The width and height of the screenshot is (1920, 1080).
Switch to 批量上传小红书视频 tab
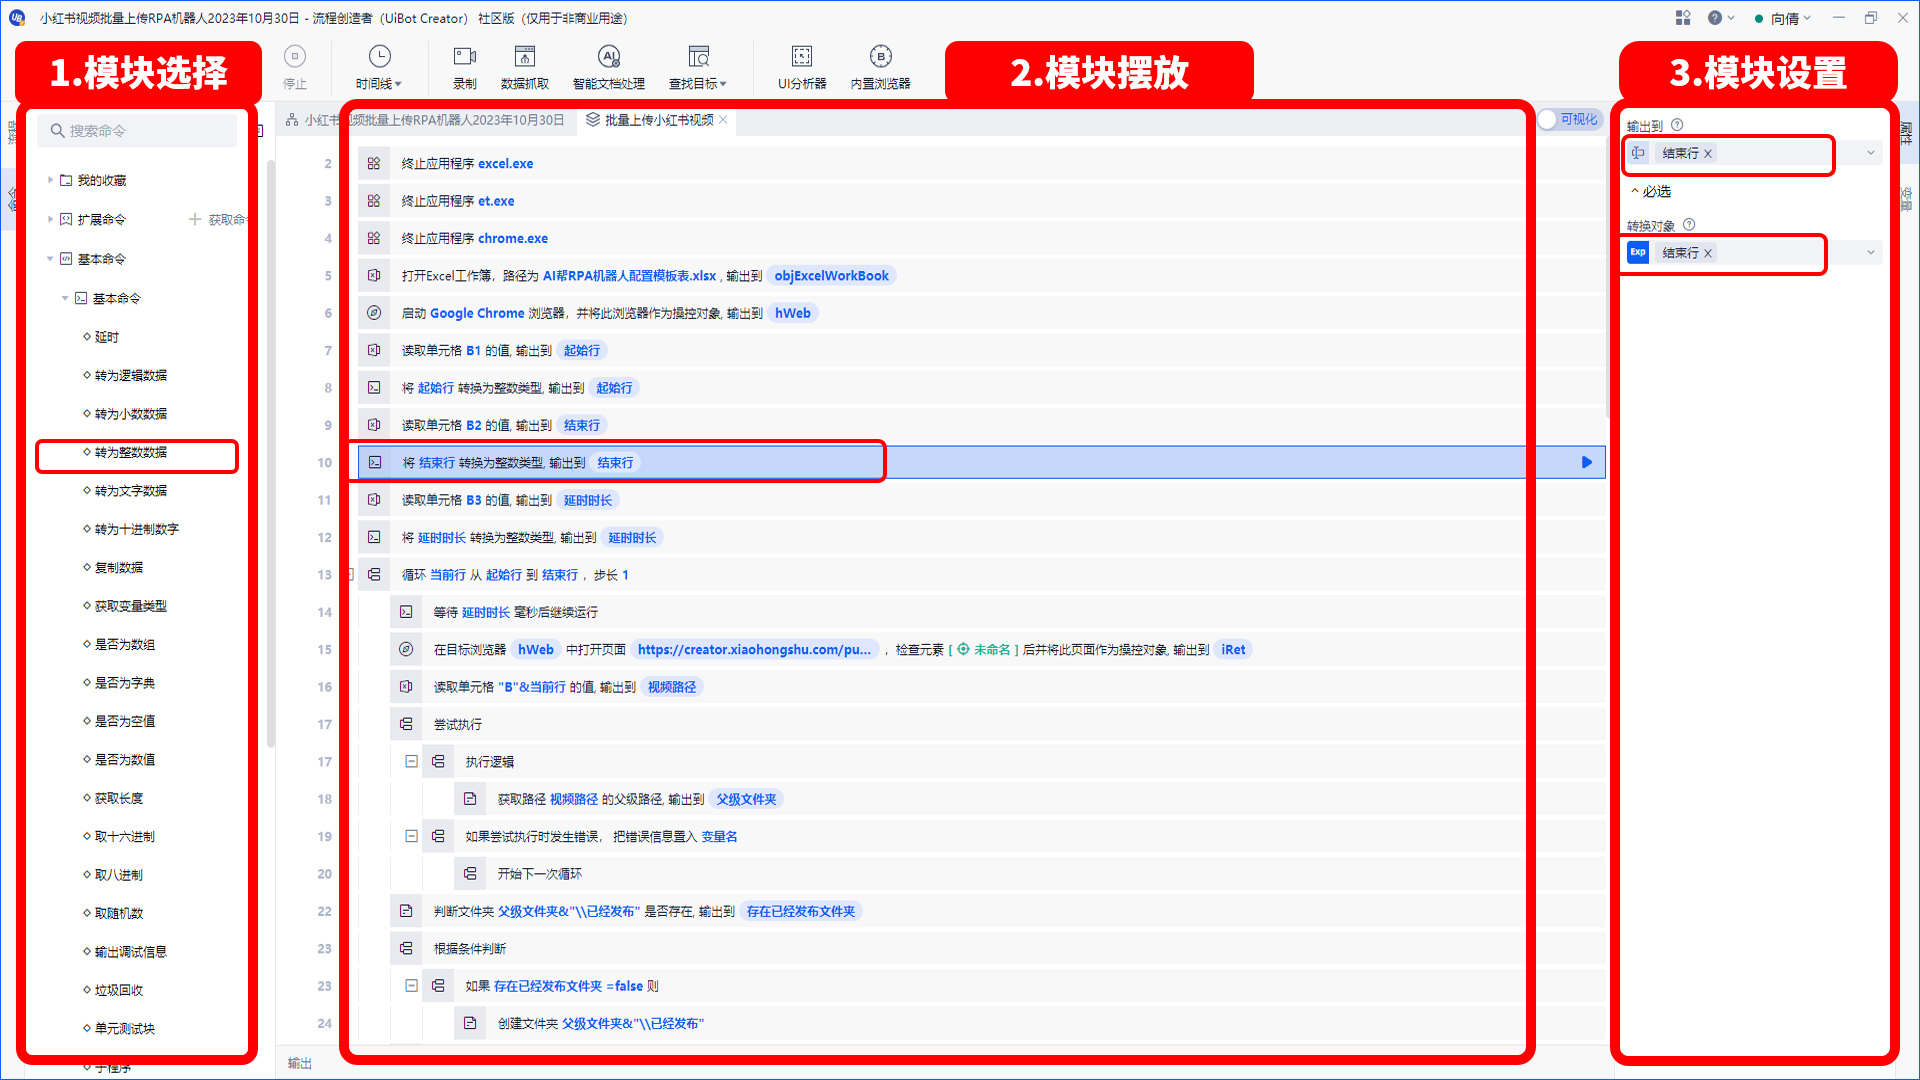click(x=658, y=120)
